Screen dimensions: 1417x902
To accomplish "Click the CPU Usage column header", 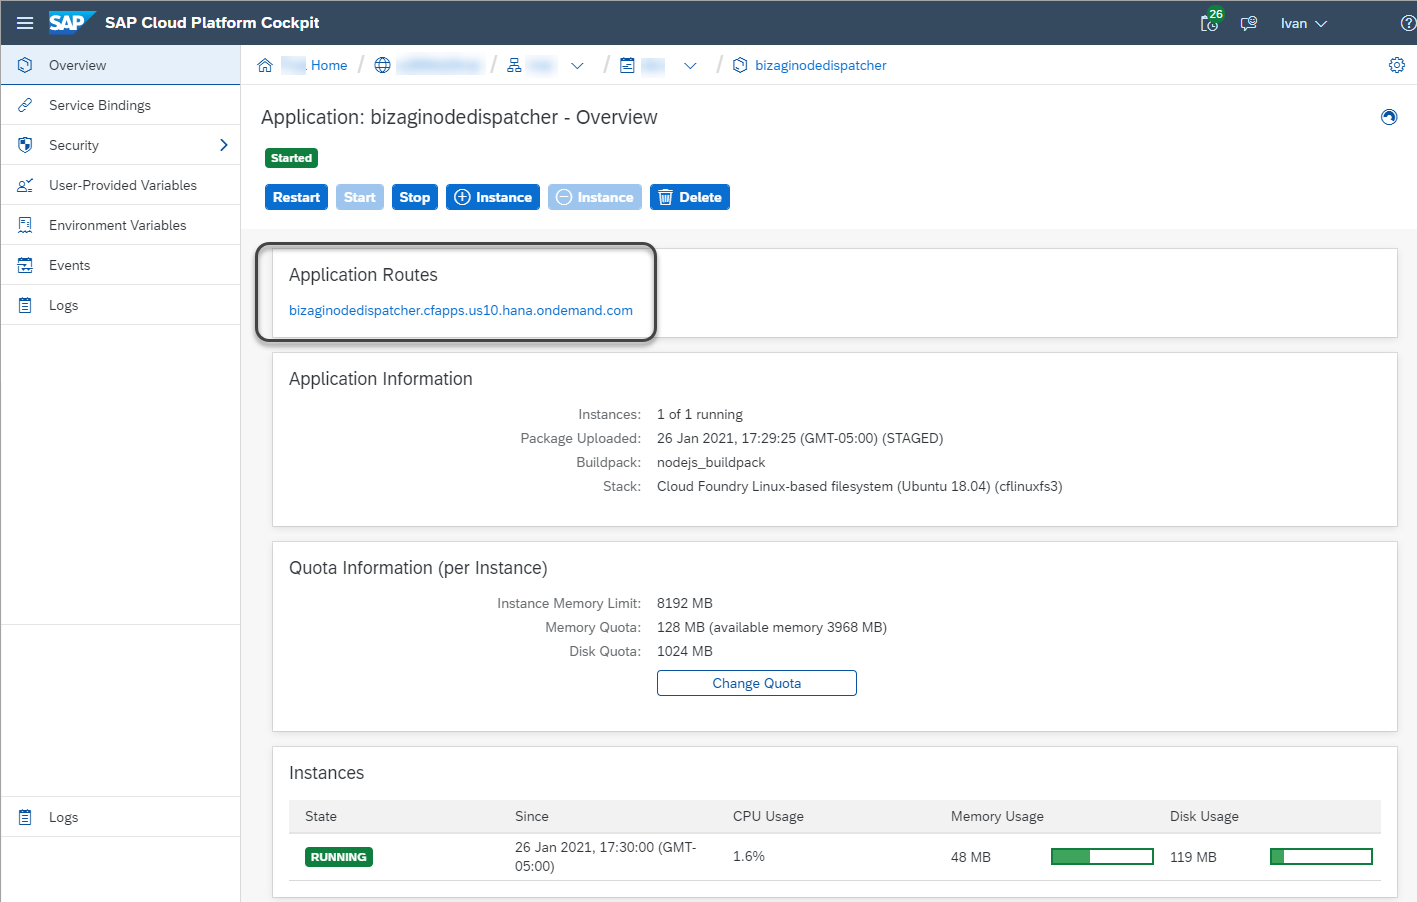I will pyautogui.click(x=768, y=816).
